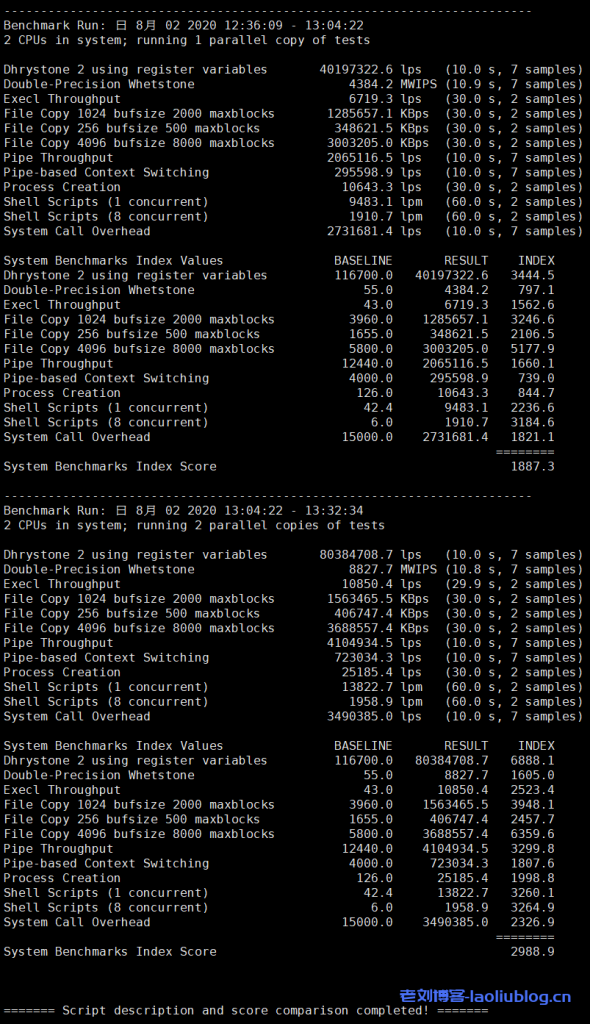Select the index value 2106.5

533,334
